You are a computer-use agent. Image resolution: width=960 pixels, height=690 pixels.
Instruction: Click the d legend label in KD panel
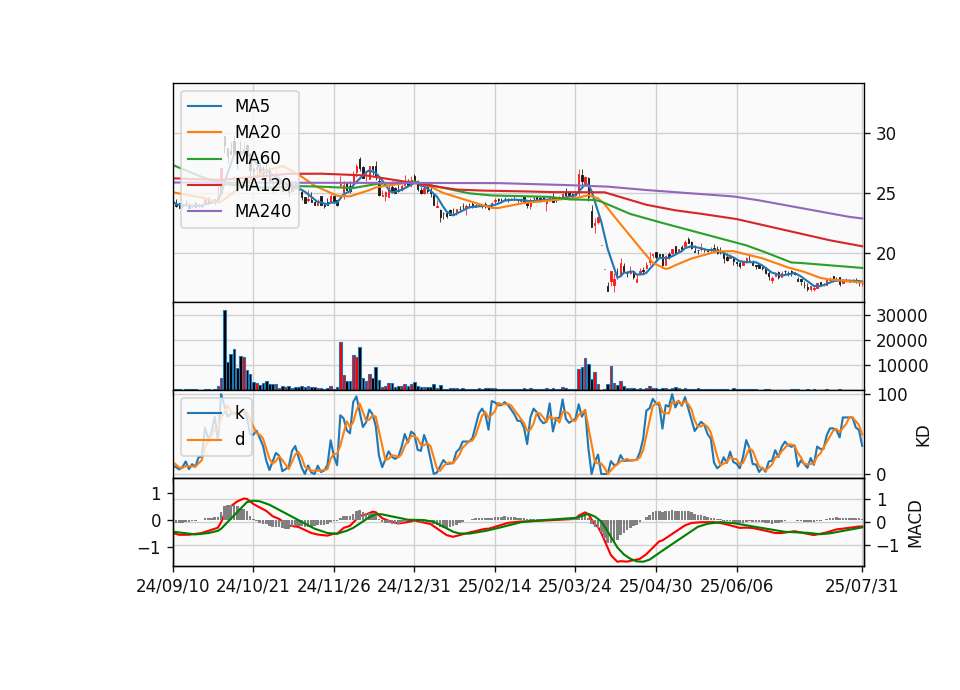(x=239, y=439)
